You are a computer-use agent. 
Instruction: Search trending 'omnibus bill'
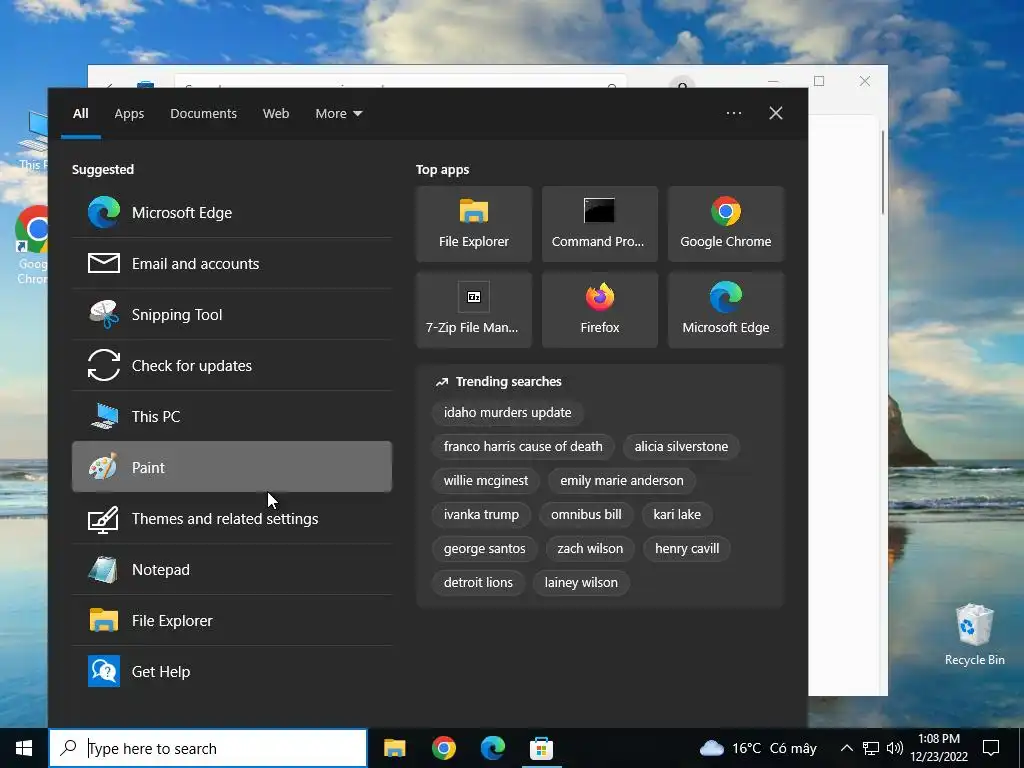[586, 515]
